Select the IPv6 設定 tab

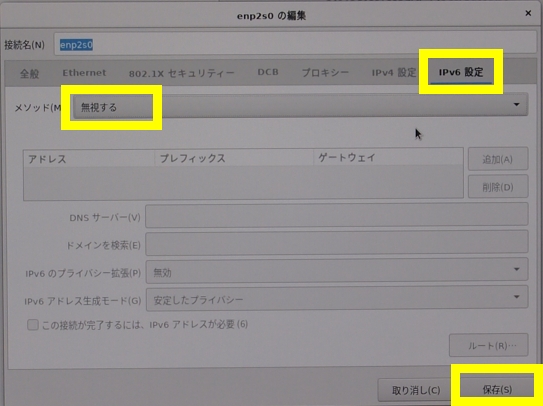461,72
